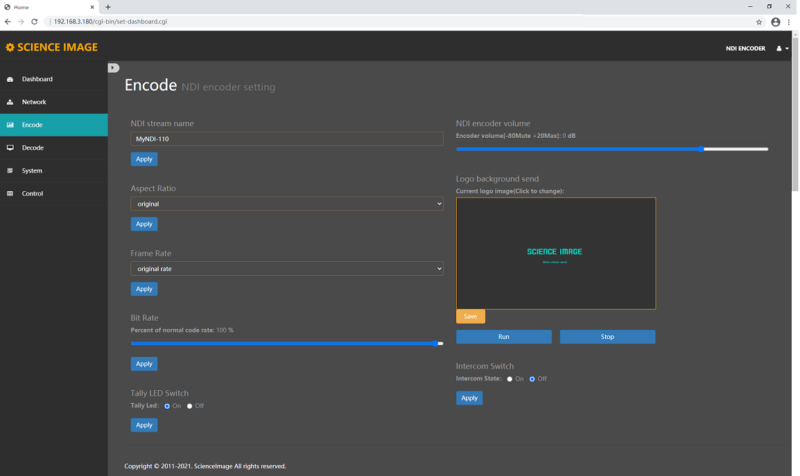Bookmark this page with star icon
800x476 pixels.
pos(759,21)
